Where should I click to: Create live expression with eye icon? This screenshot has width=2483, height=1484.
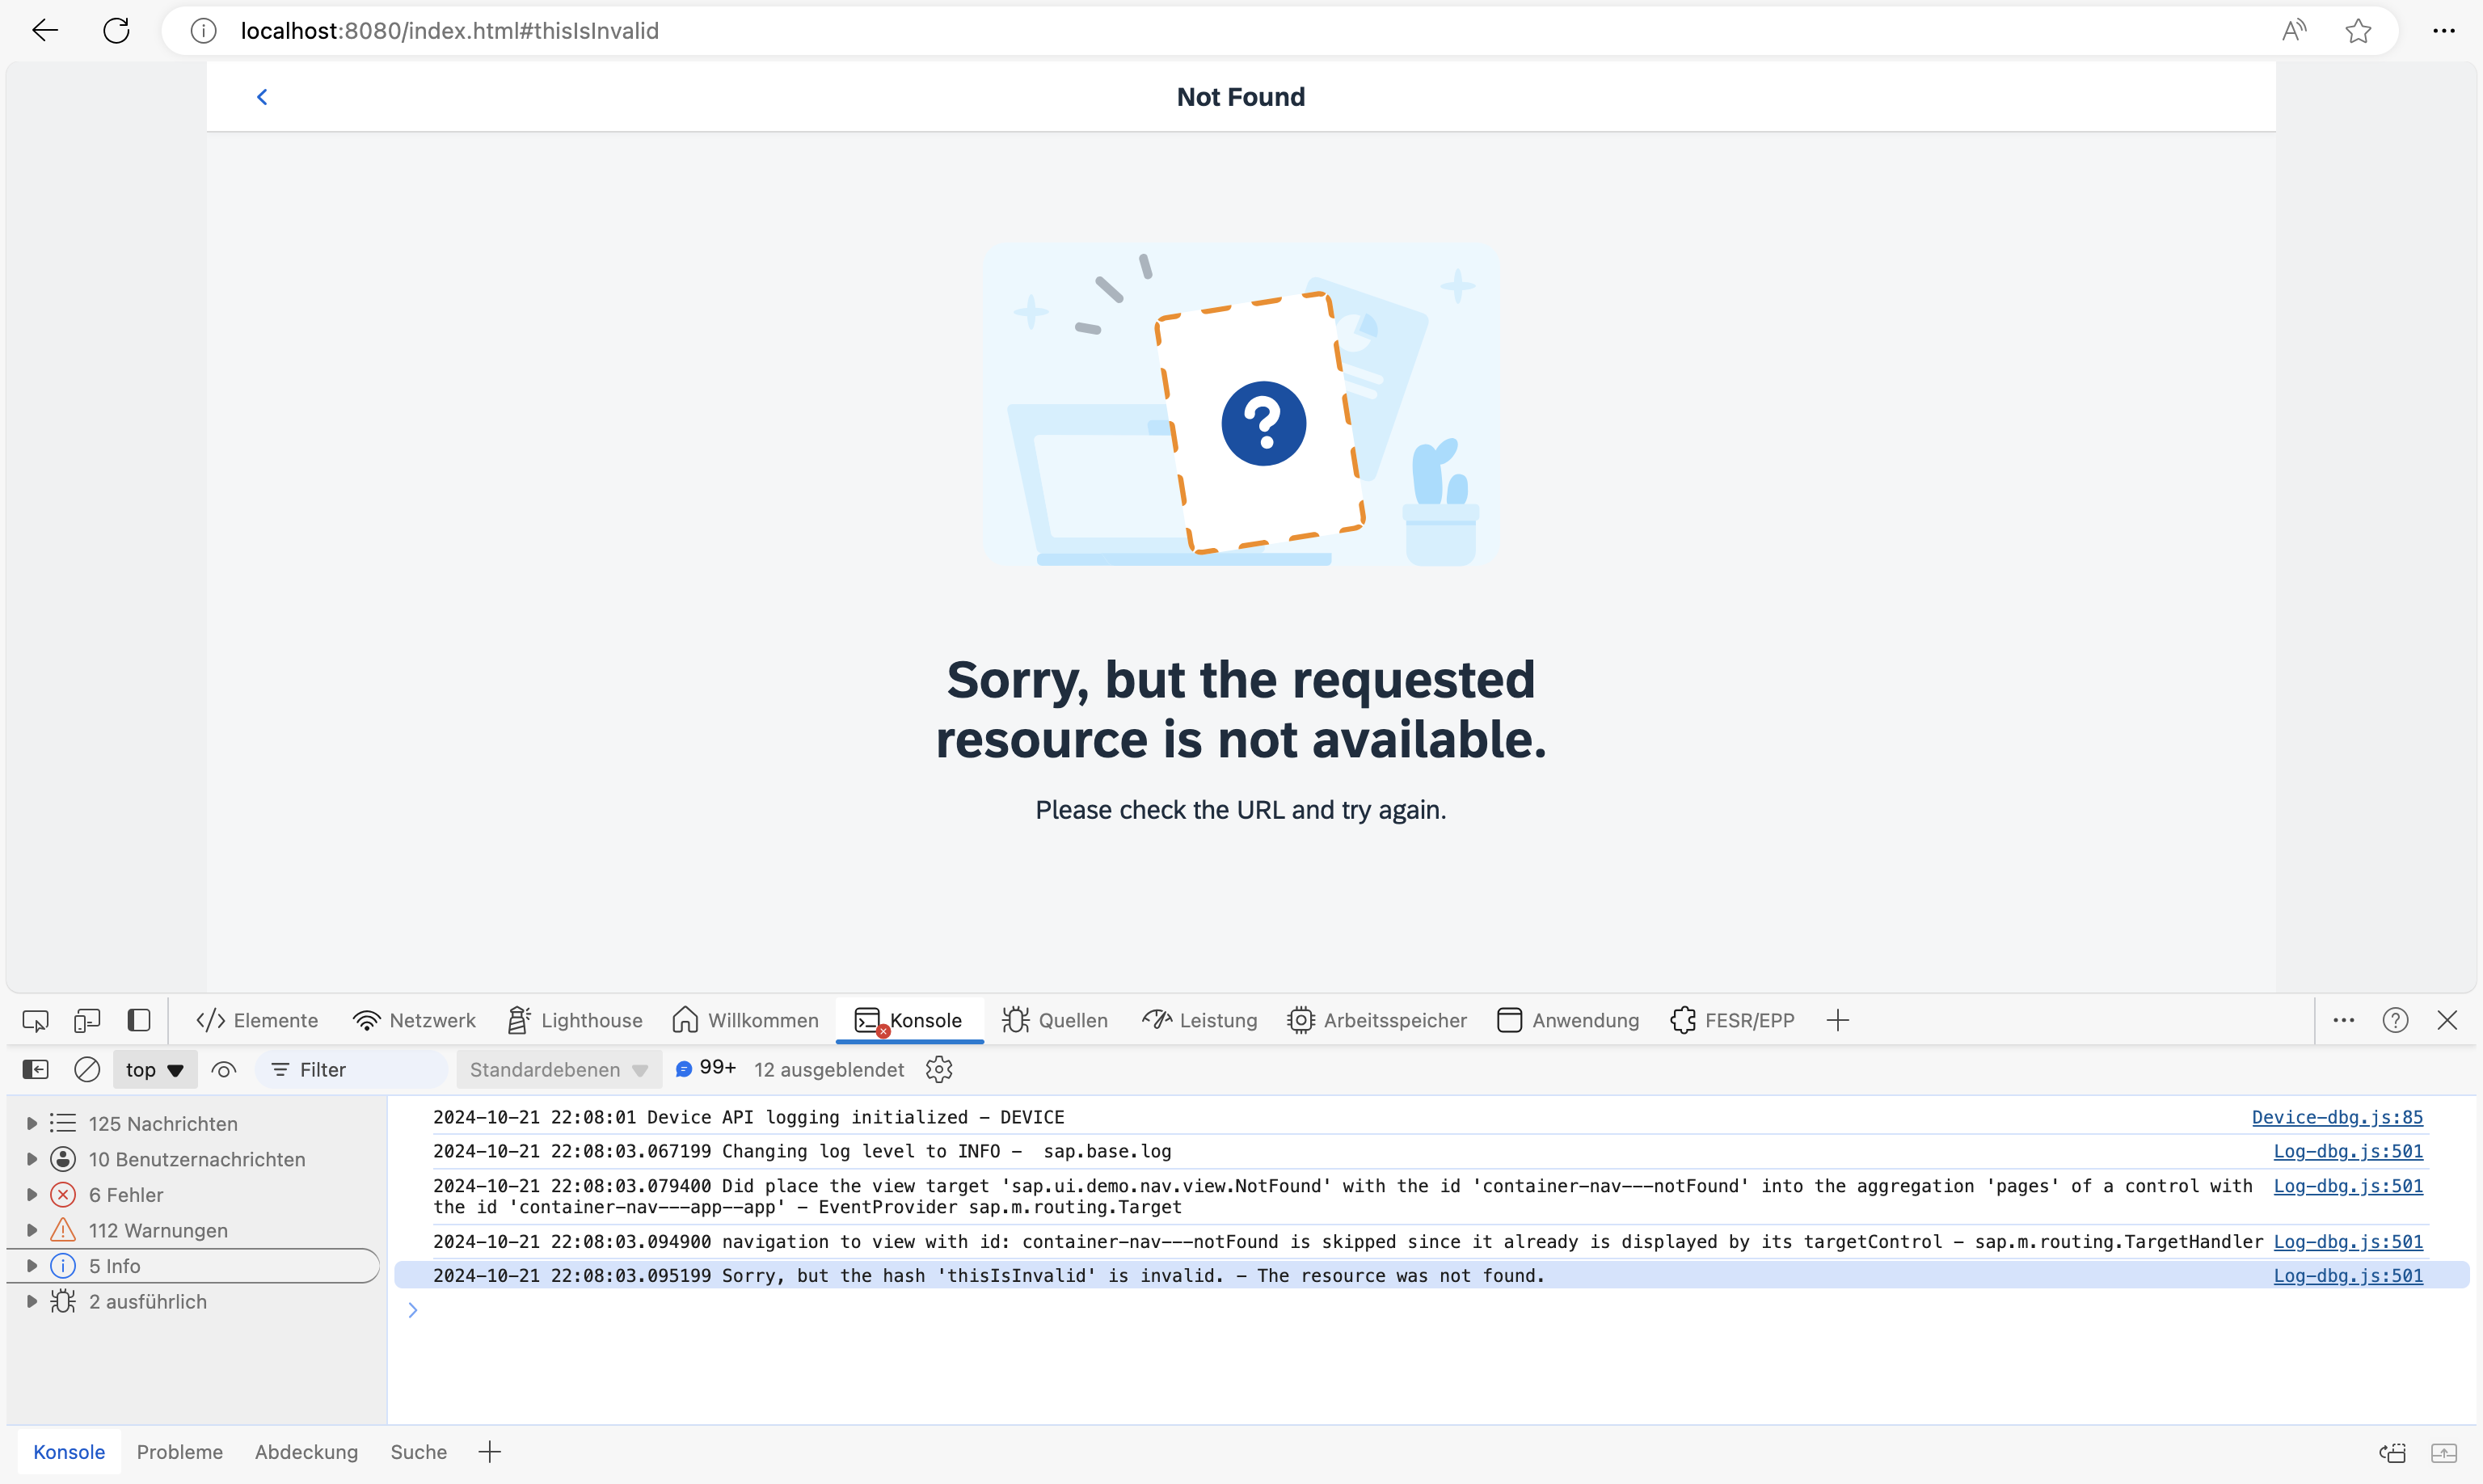[x=224, y=1070]
